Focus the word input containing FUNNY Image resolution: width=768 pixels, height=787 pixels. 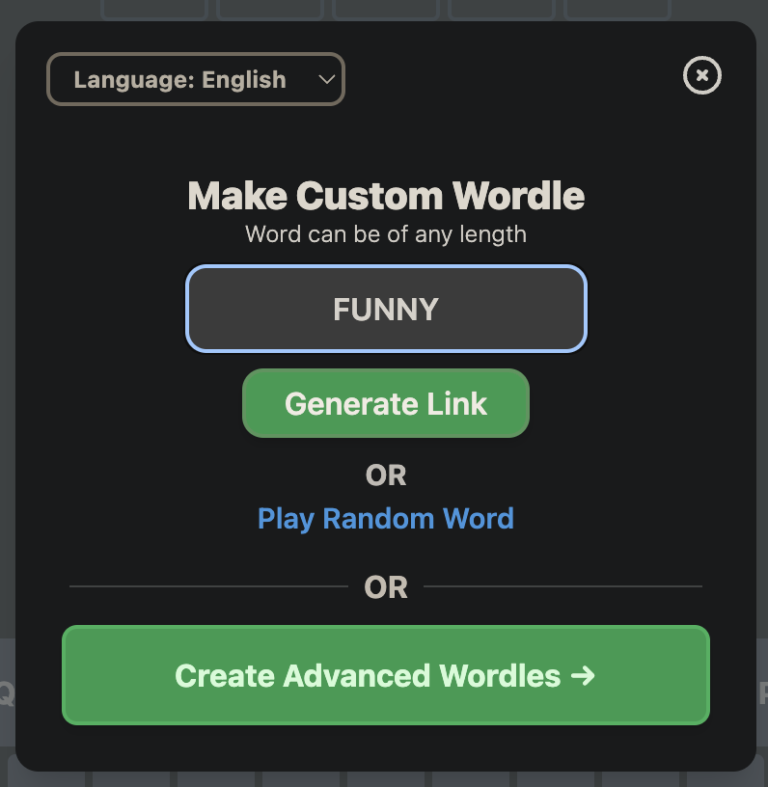click(x=386, y=309)
